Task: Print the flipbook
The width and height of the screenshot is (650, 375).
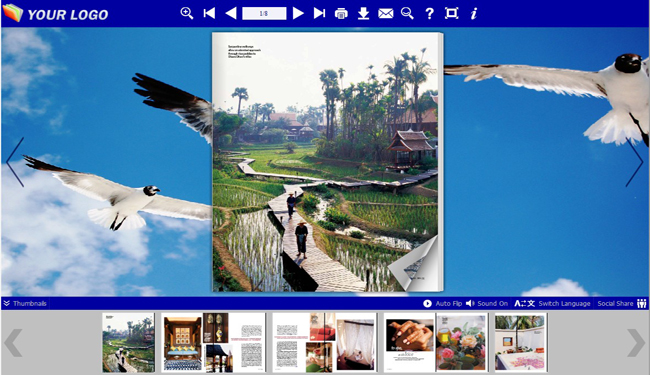Action: 341,14
